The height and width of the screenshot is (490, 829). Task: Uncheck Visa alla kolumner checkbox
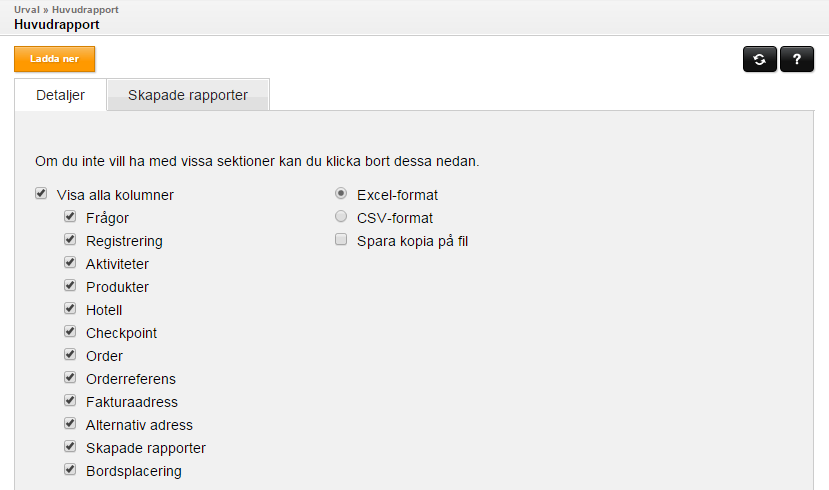41,193
